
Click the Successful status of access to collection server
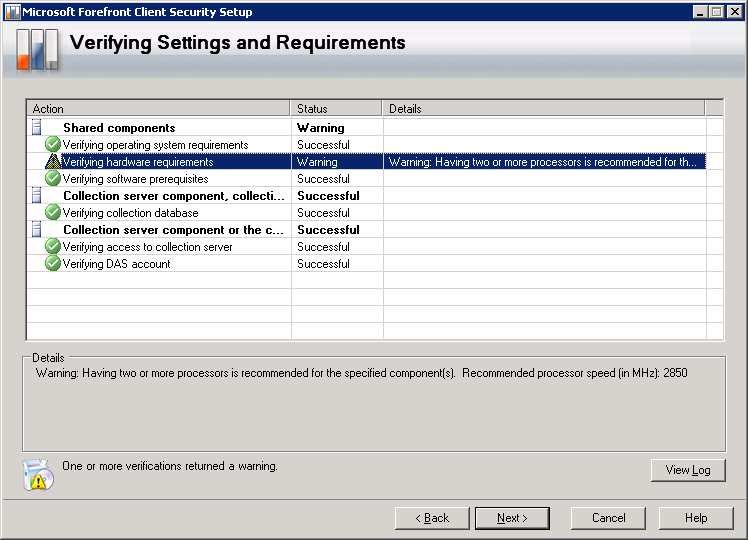click(323, 247)
